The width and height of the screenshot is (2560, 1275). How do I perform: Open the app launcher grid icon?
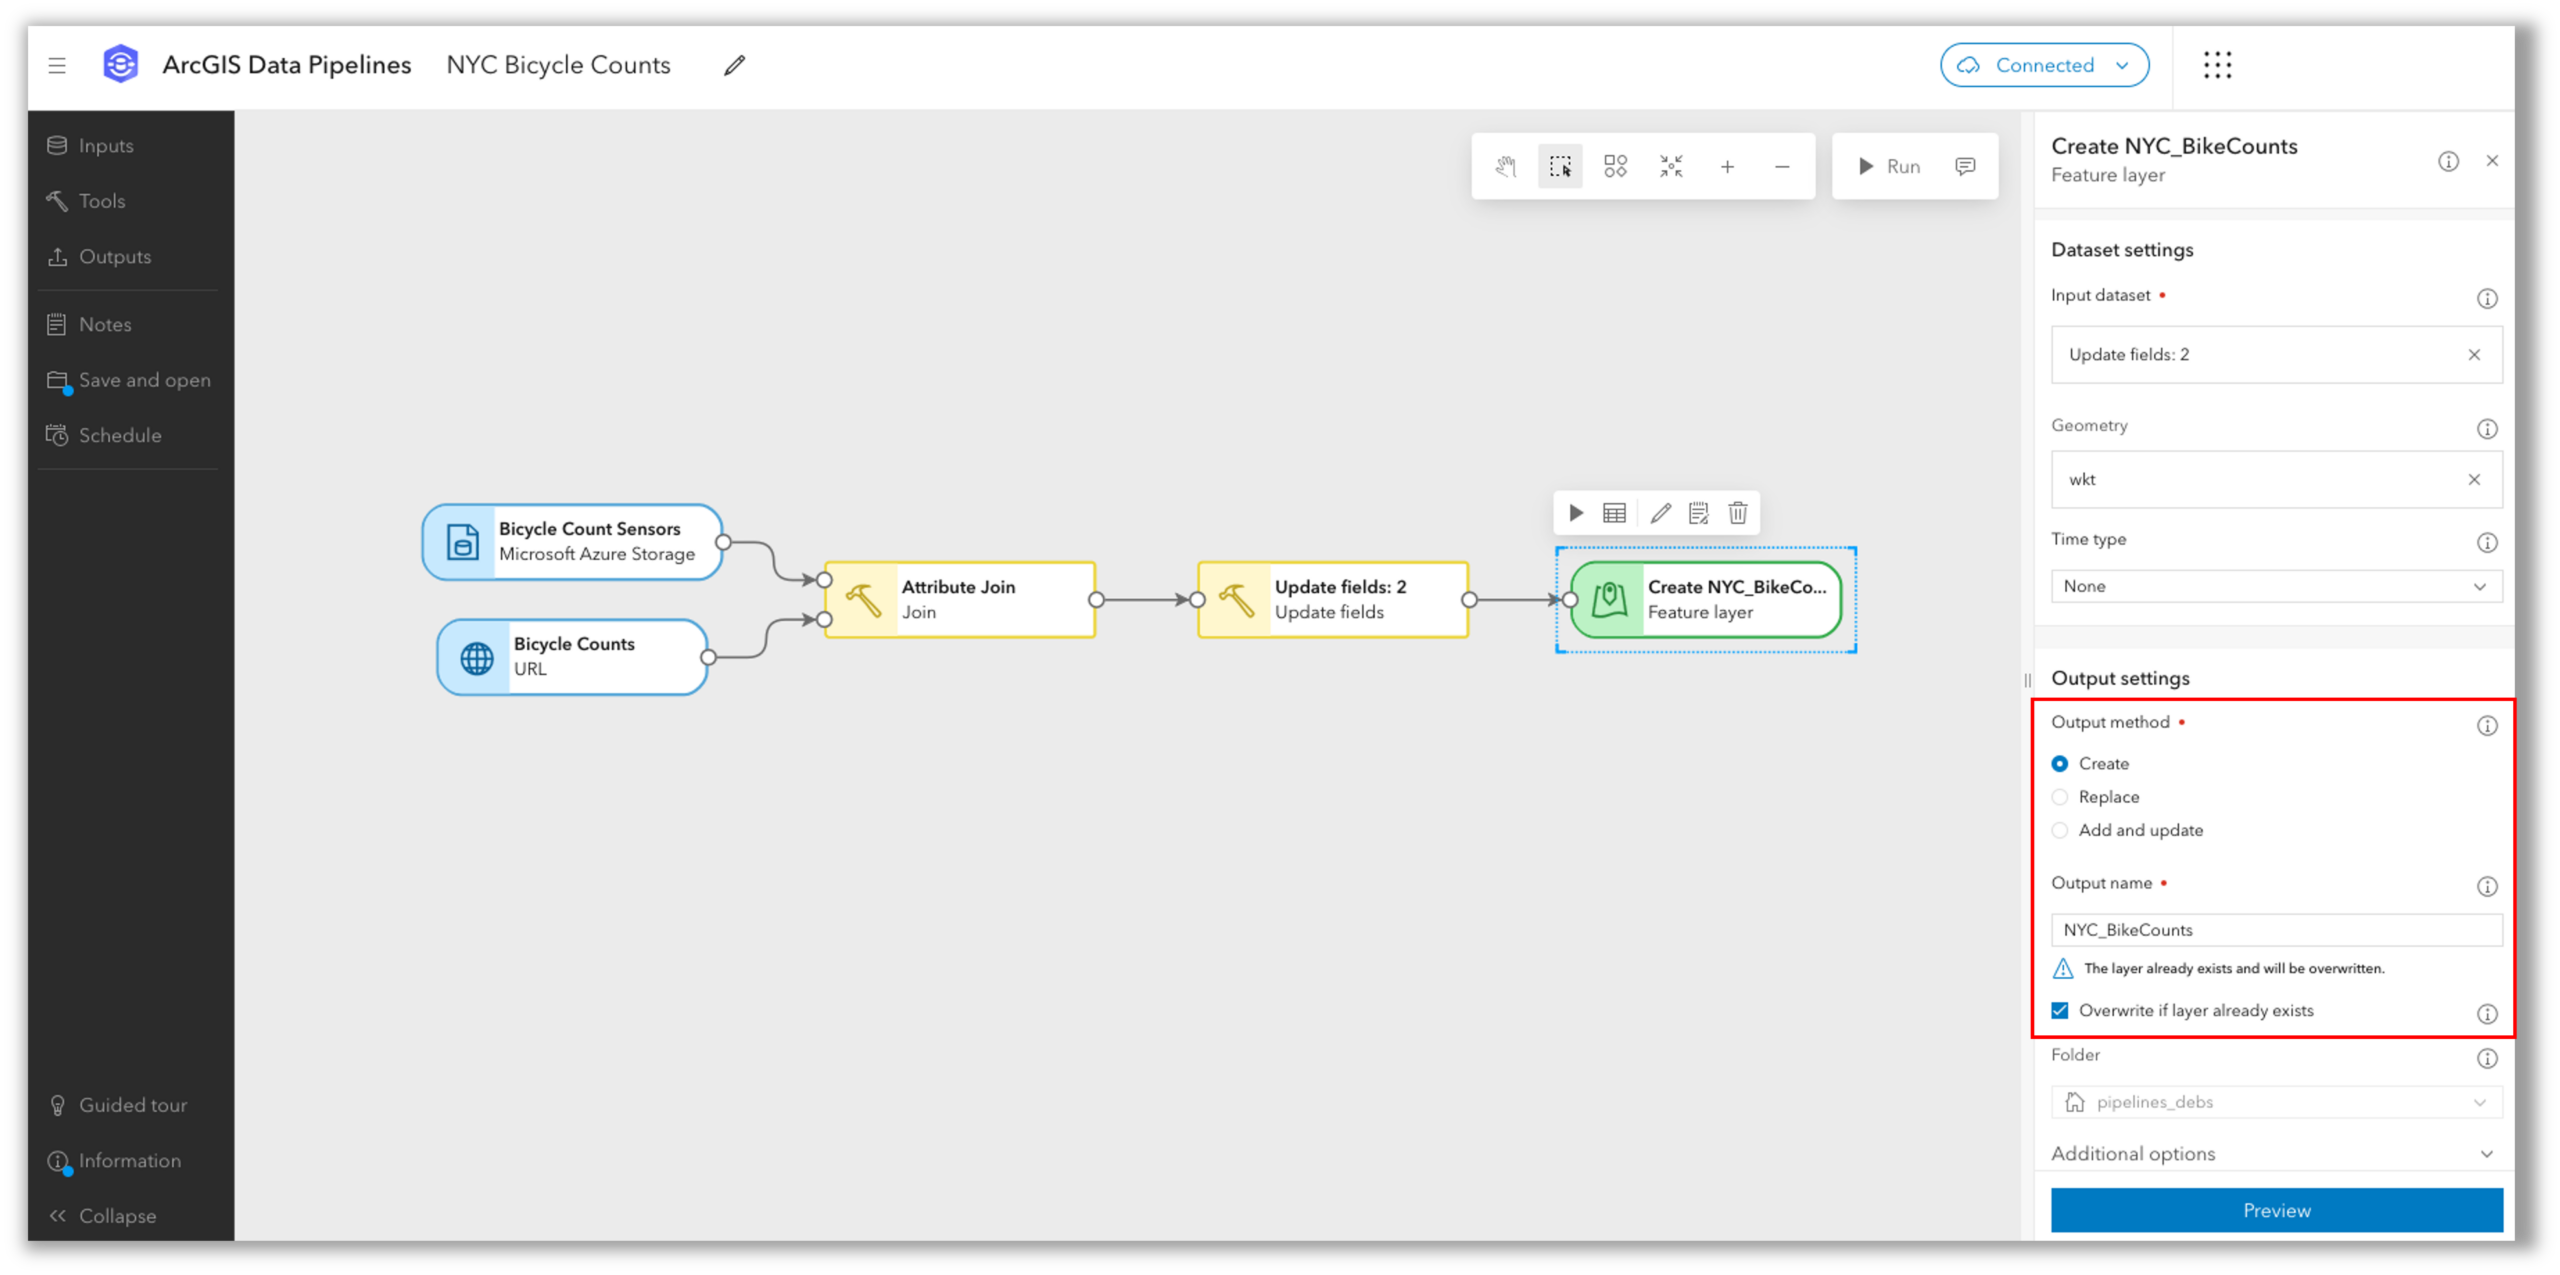coord(2217,65)
